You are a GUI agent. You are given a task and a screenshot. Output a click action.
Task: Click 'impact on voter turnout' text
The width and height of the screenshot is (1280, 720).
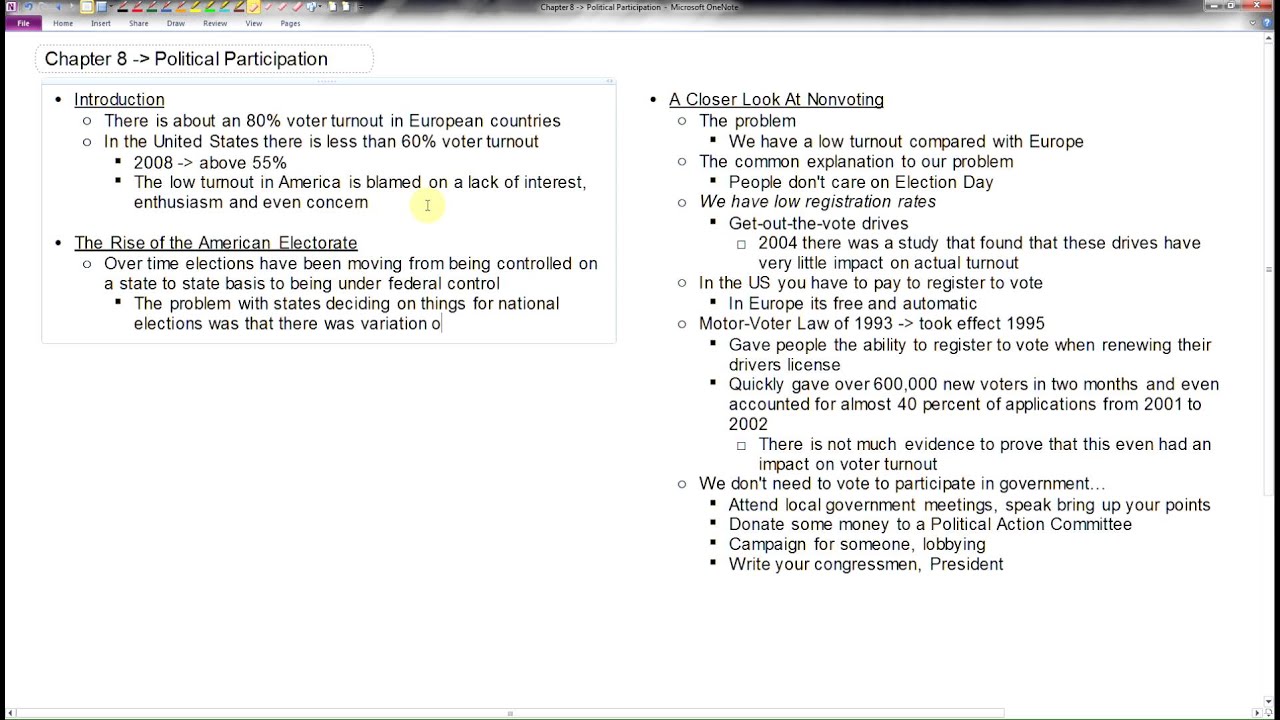point(848,464)
